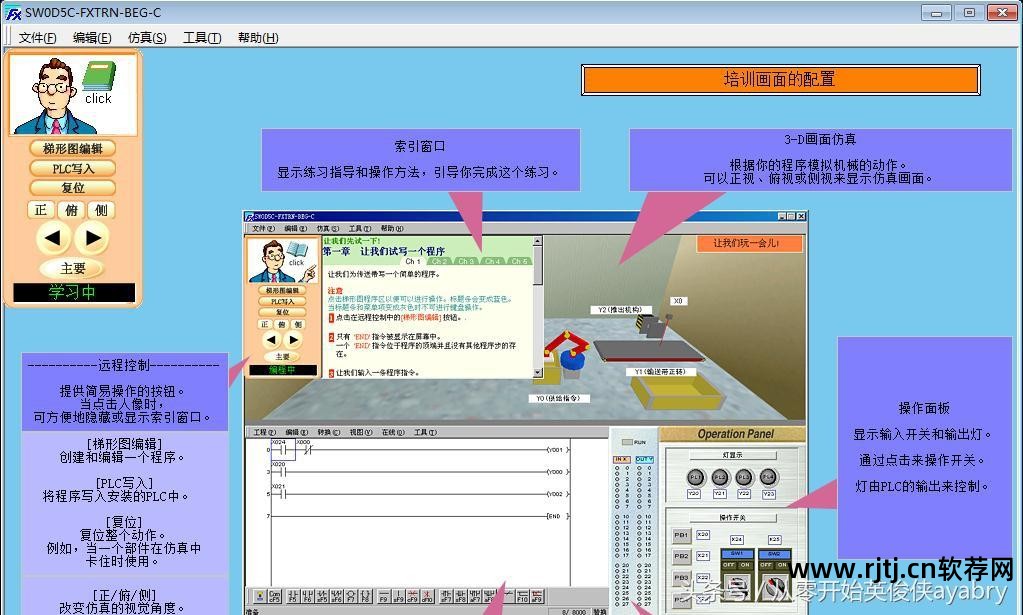
Task: Switch to the Ch 3 chapter tab
Action: point(466,261)
